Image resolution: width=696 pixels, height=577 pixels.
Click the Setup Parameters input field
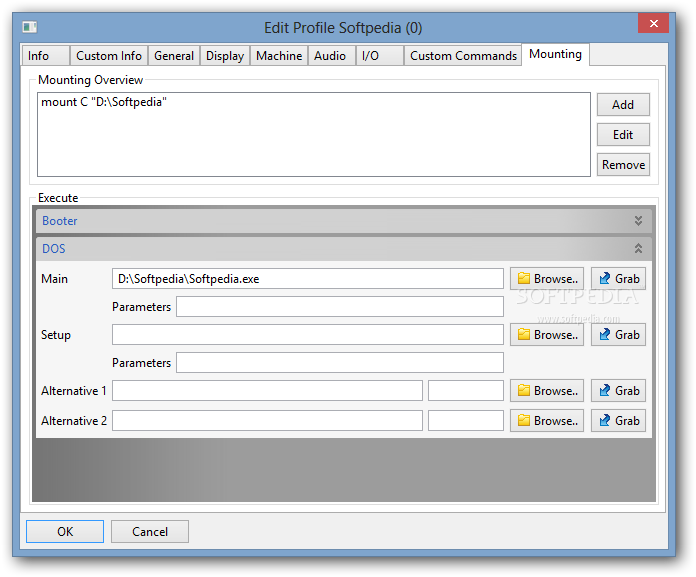click(340, 363)
